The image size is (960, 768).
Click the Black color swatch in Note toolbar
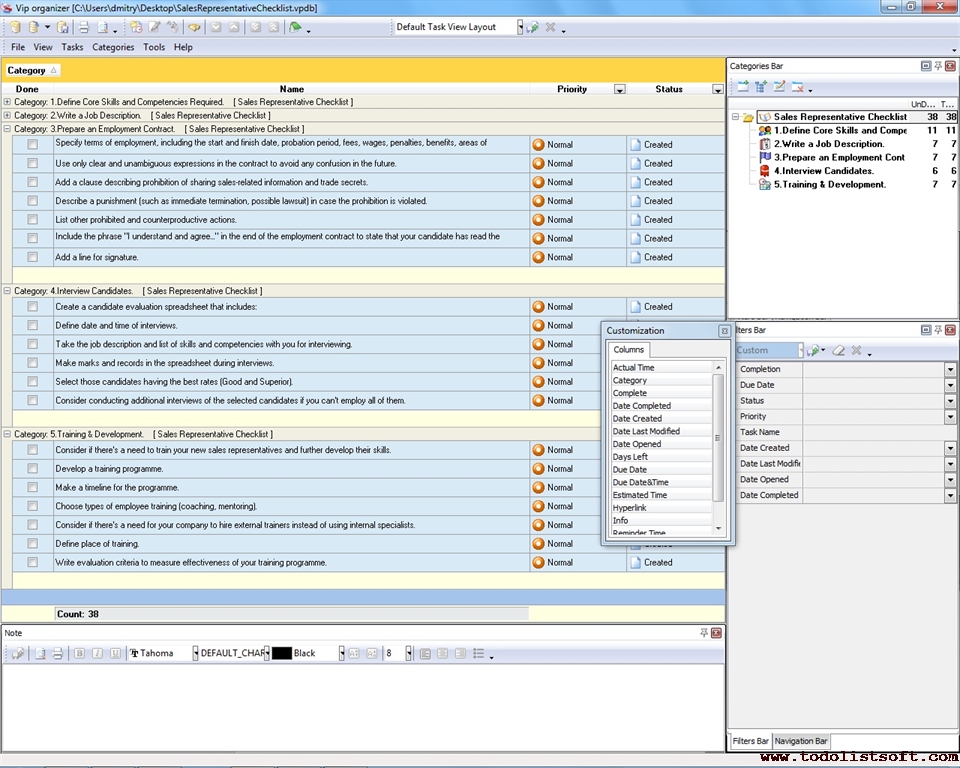click(x=282, y=653)
